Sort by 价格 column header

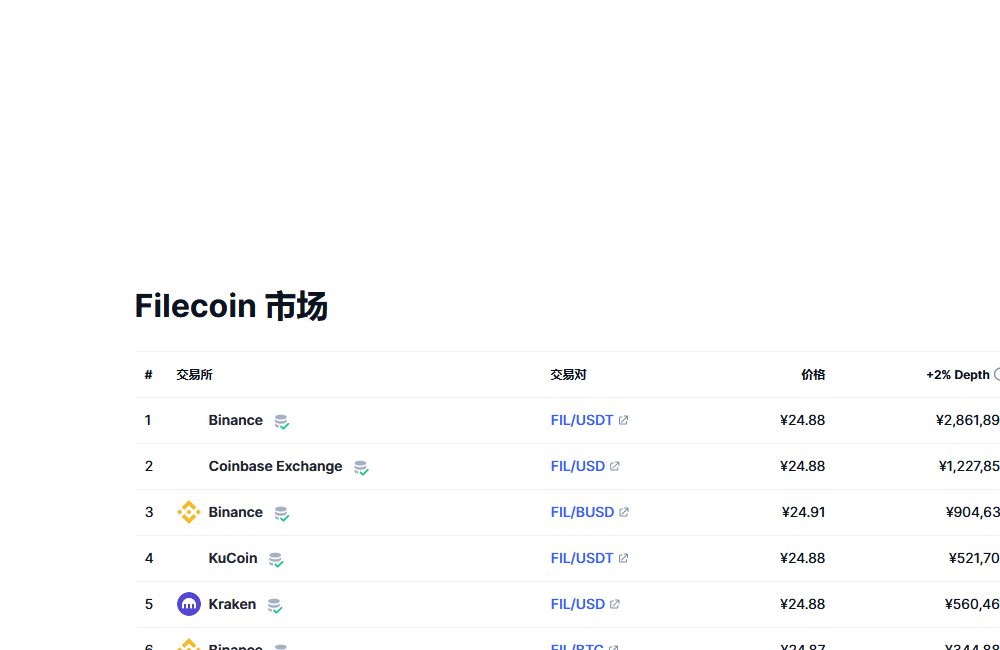(813, 374)
